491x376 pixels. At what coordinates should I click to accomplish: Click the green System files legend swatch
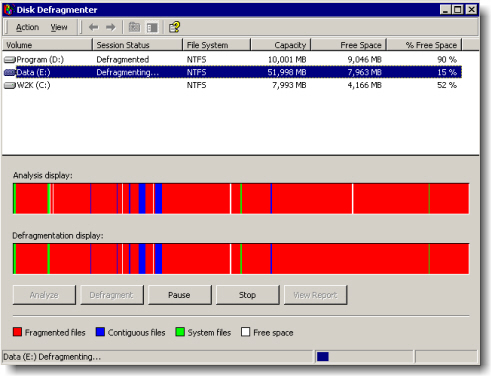180,332
